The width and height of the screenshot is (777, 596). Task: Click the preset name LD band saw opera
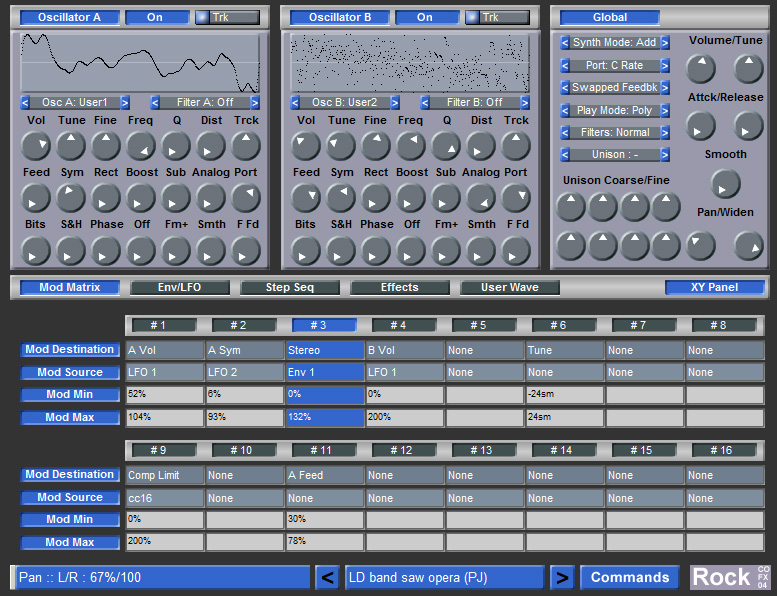coord(444,577)
